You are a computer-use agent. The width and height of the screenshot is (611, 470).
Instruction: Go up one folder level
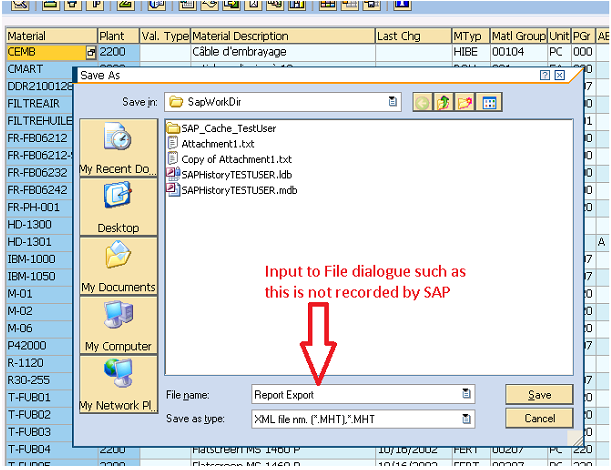(x=445, y=102)
